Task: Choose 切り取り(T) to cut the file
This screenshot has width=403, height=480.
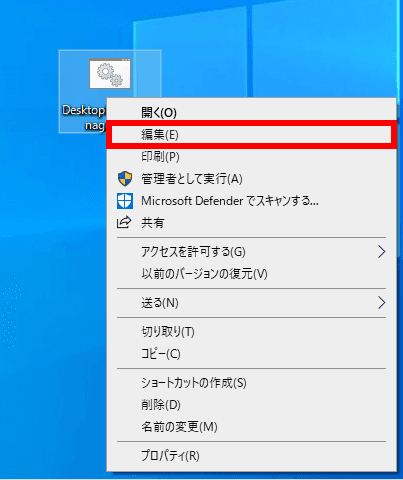Action: coord(251,332)
